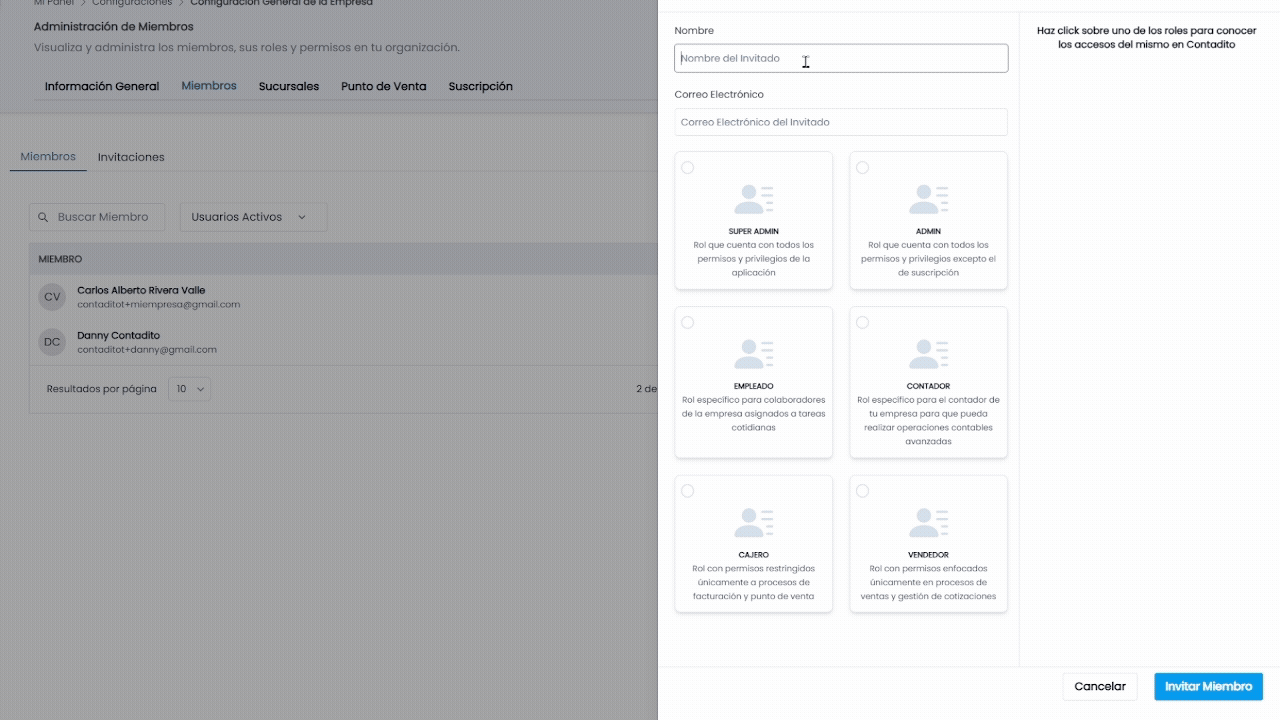Screen dimensions: 1280x720
Task: Click the DC avatar of Danny Contadito
Action: (x=52, y=342)
